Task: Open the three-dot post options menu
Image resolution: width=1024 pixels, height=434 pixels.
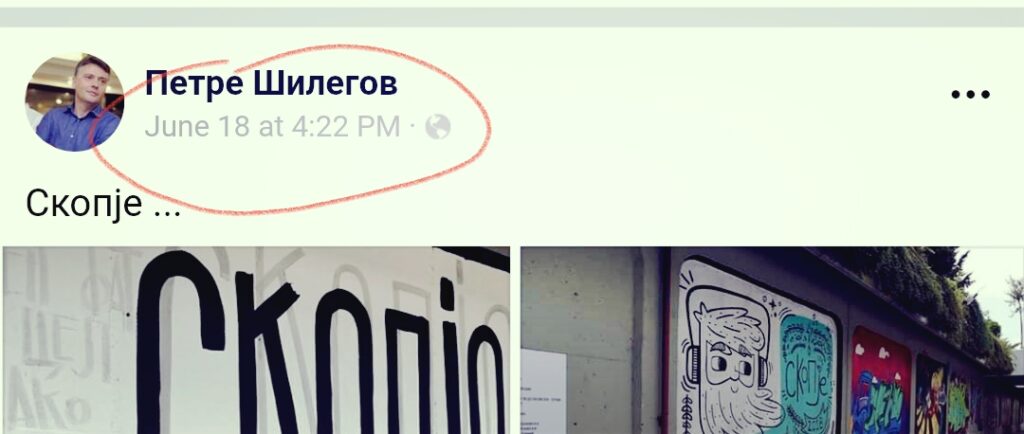Action: pyautogui.click(x=970, y=95)
